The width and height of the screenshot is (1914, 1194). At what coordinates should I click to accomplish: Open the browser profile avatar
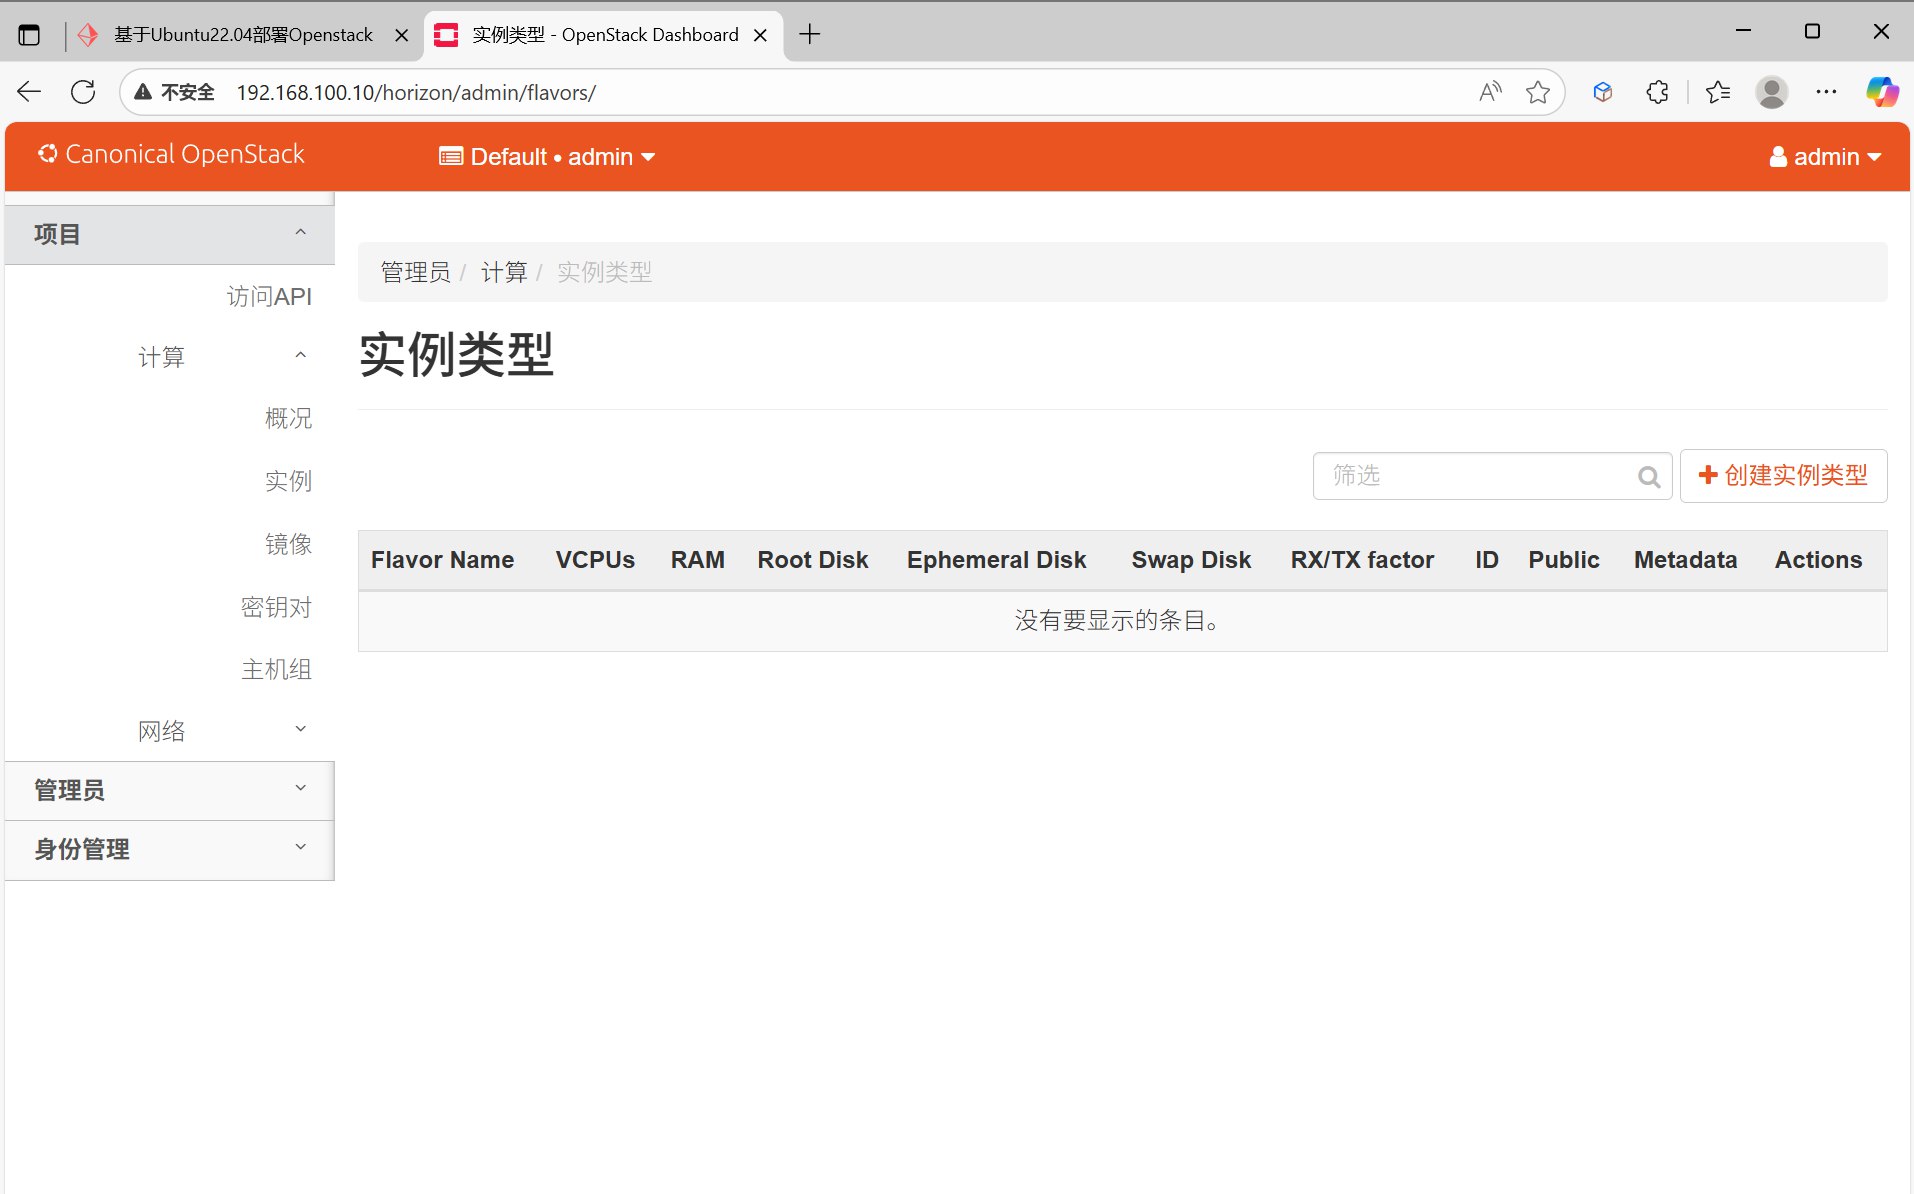[1772, 92]
